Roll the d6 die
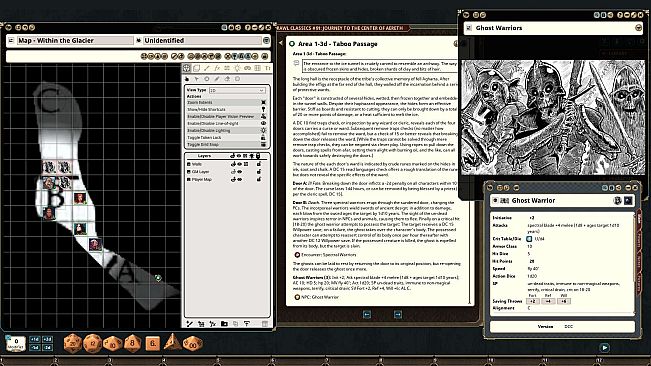The image size is (651, 366). click(152, 344)
